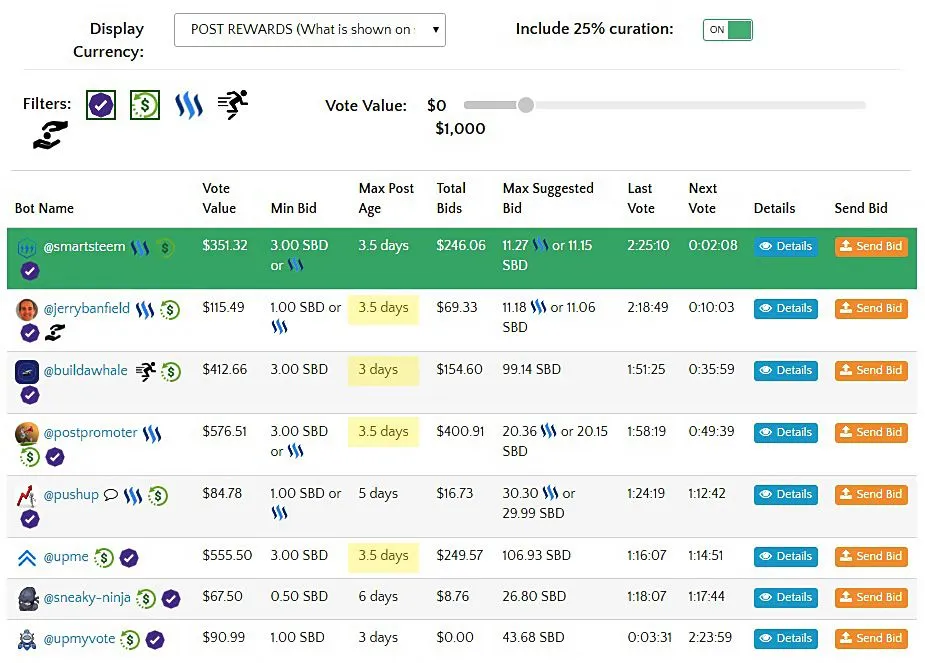The width and height of the screenshot is (925, 663).
Task: Send Bid to @upme
Action: [x=871, y=556]
